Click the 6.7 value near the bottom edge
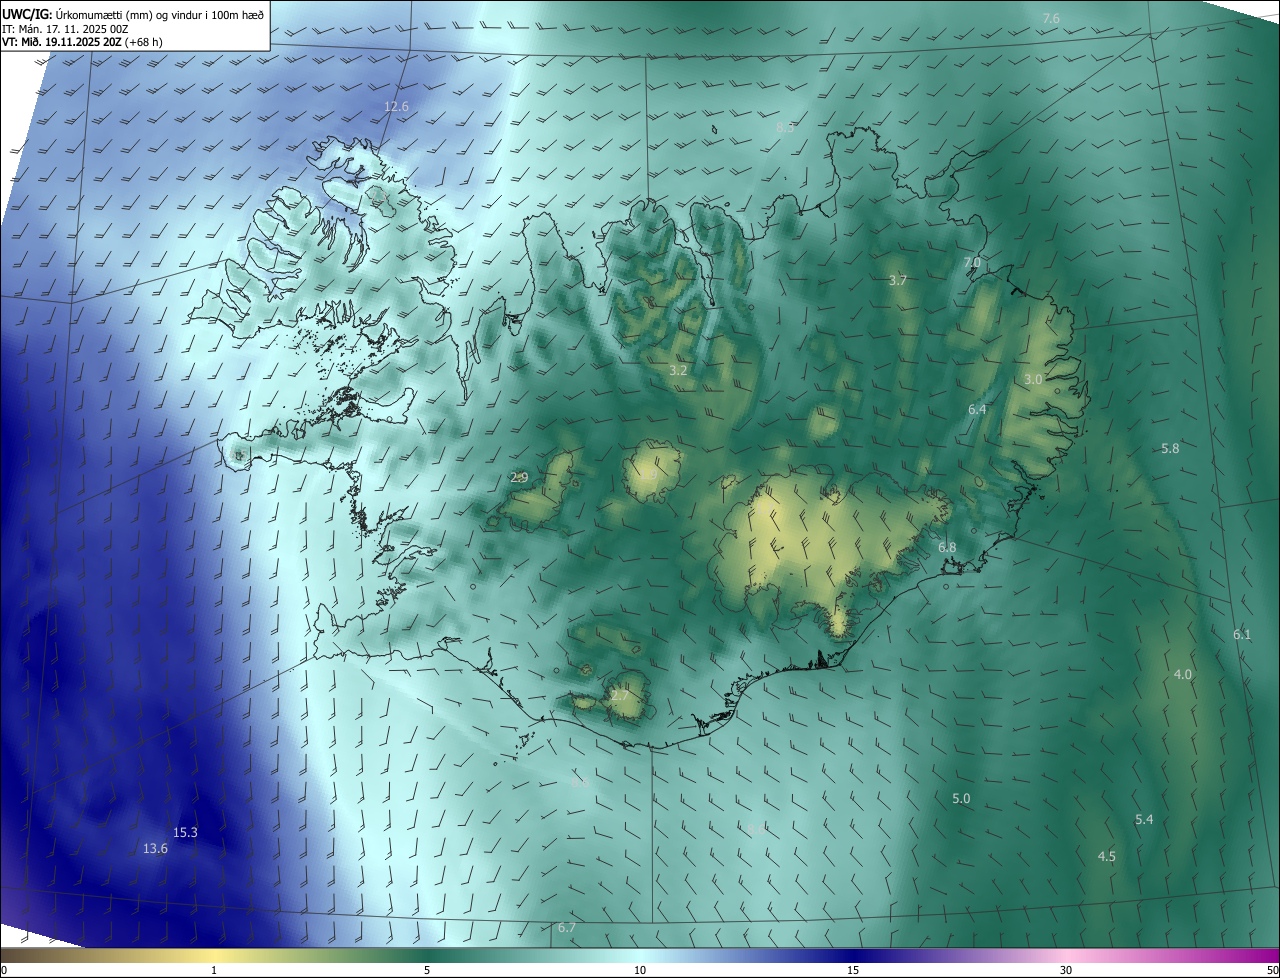The width and height of the screenshot is (1280, 978). (x=567, y=928)
